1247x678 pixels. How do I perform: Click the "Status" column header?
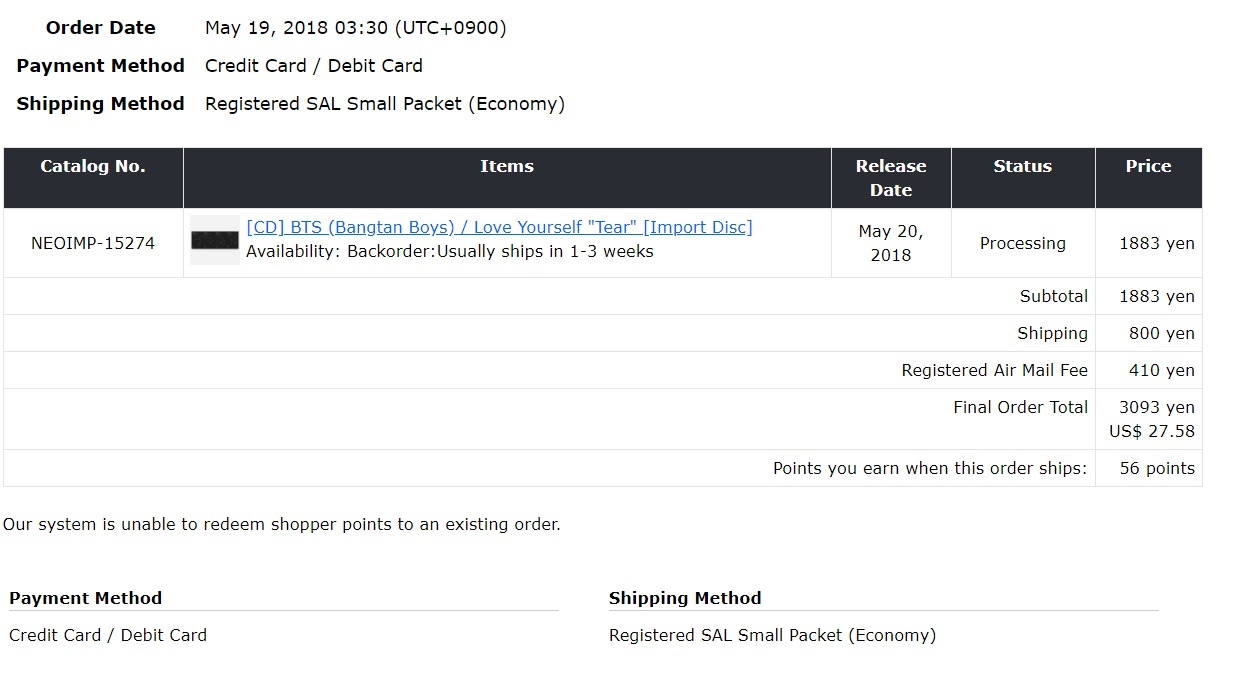tap(1022, 167)
